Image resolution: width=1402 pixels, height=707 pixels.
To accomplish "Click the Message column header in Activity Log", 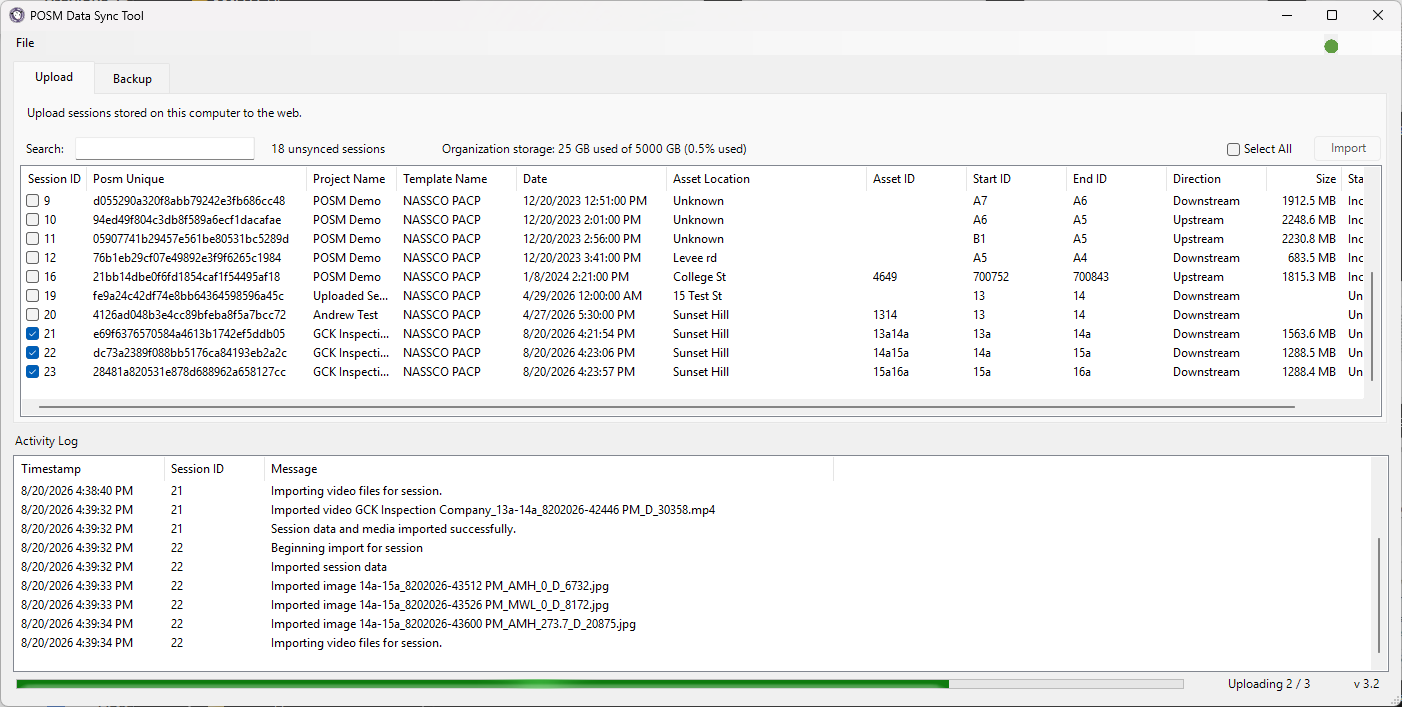I will (x=549, y=469).
